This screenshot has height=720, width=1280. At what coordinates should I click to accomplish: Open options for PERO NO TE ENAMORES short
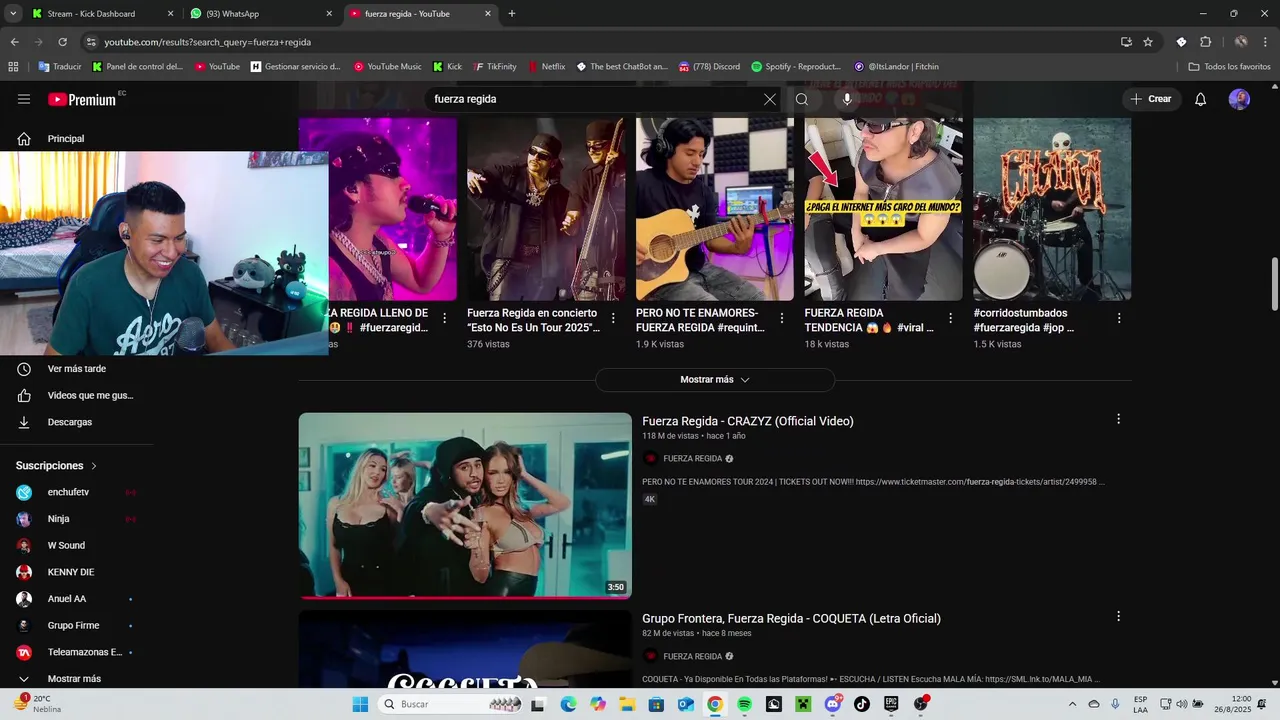782,318
